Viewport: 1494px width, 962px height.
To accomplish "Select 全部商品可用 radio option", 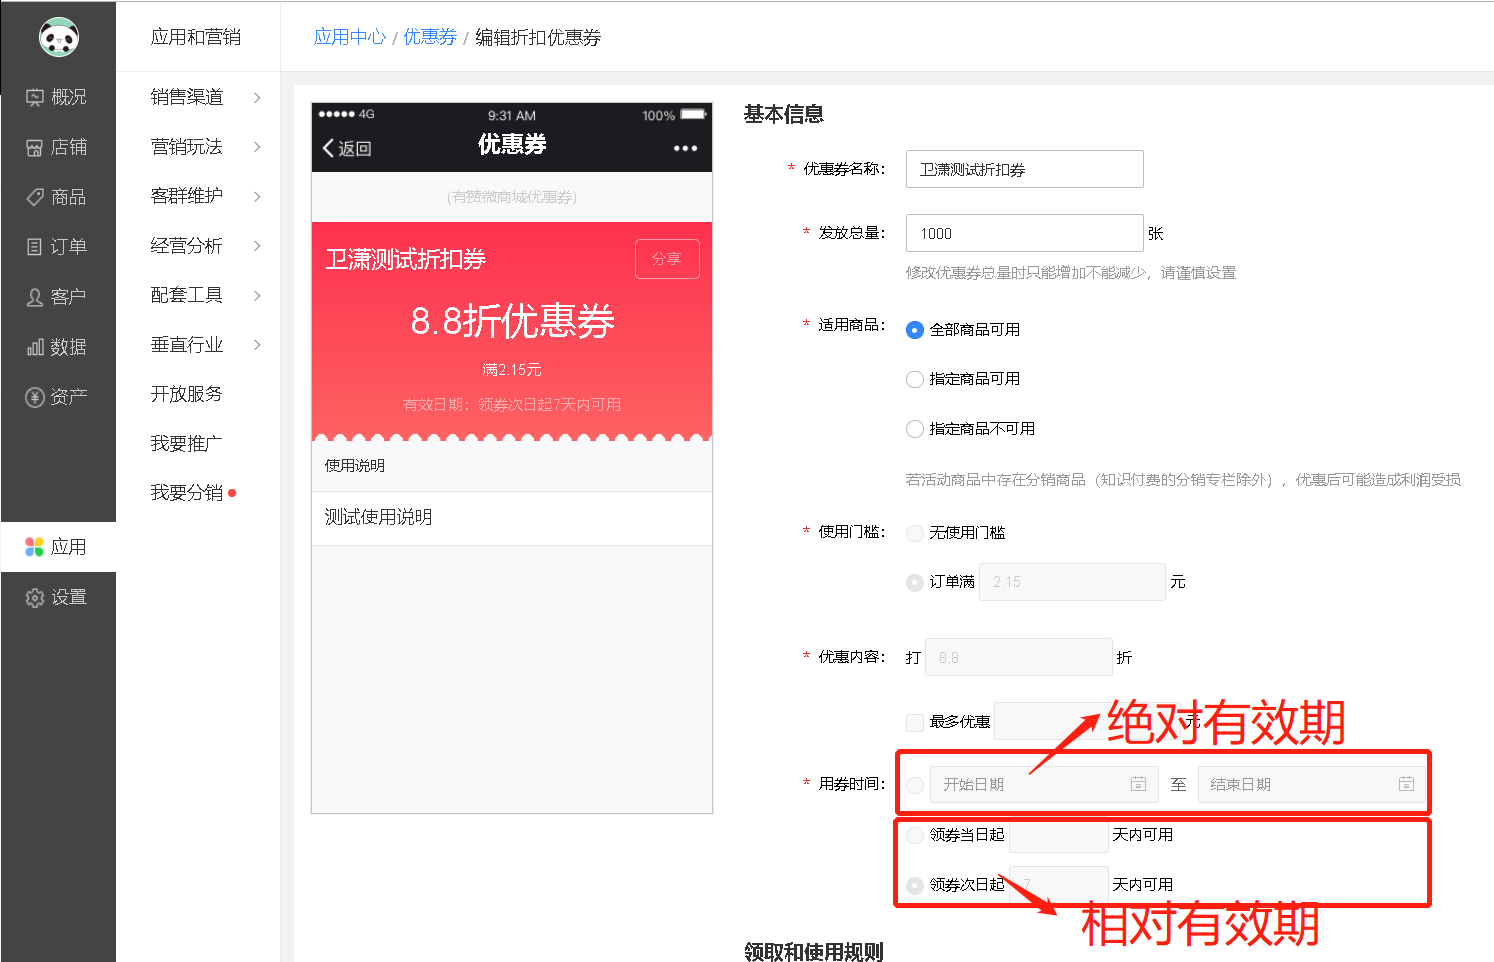I will click(x=914, y=330).
